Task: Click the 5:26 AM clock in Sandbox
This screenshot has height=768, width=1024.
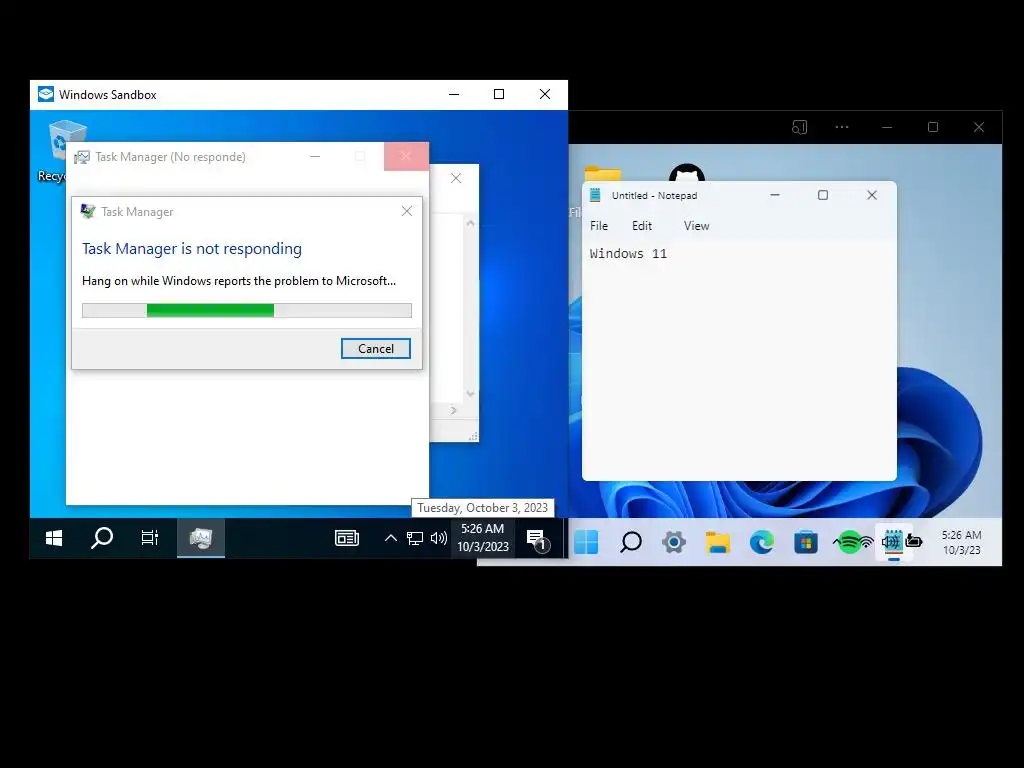Action: coord(483,537)
